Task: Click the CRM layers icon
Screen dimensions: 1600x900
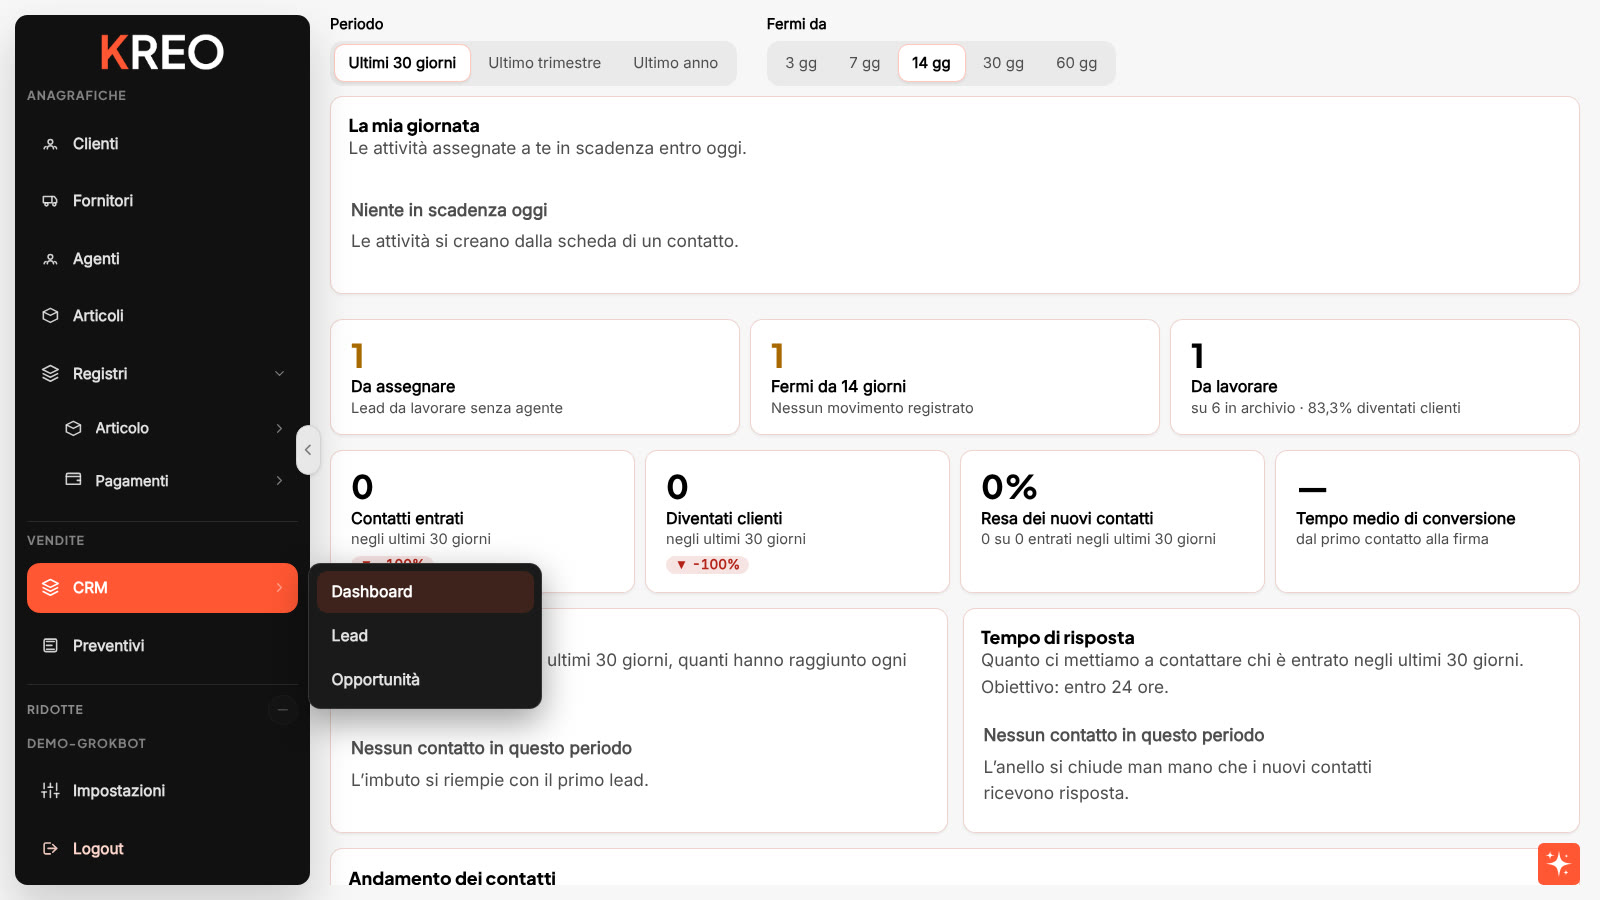Action: (x=50, y=588)
